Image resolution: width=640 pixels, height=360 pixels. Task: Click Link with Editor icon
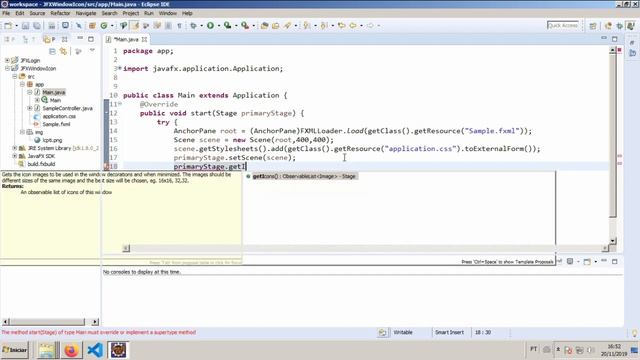[63, 51]
